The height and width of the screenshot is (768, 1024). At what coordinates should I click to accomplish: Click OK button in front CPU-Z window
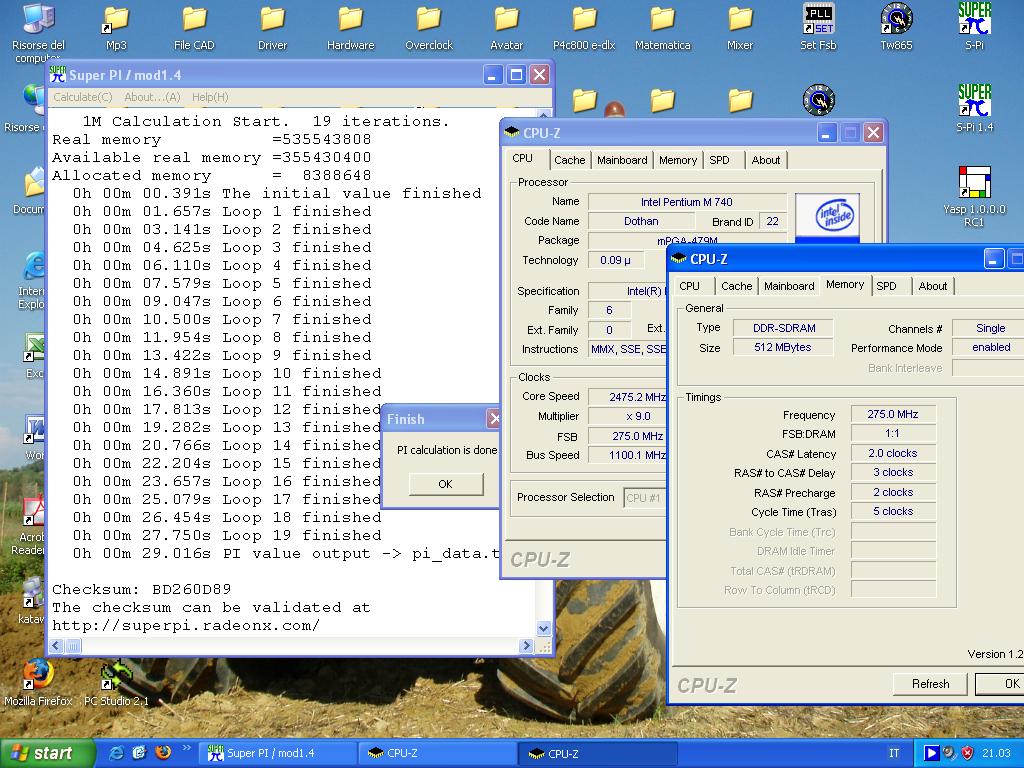(1000, 684)
